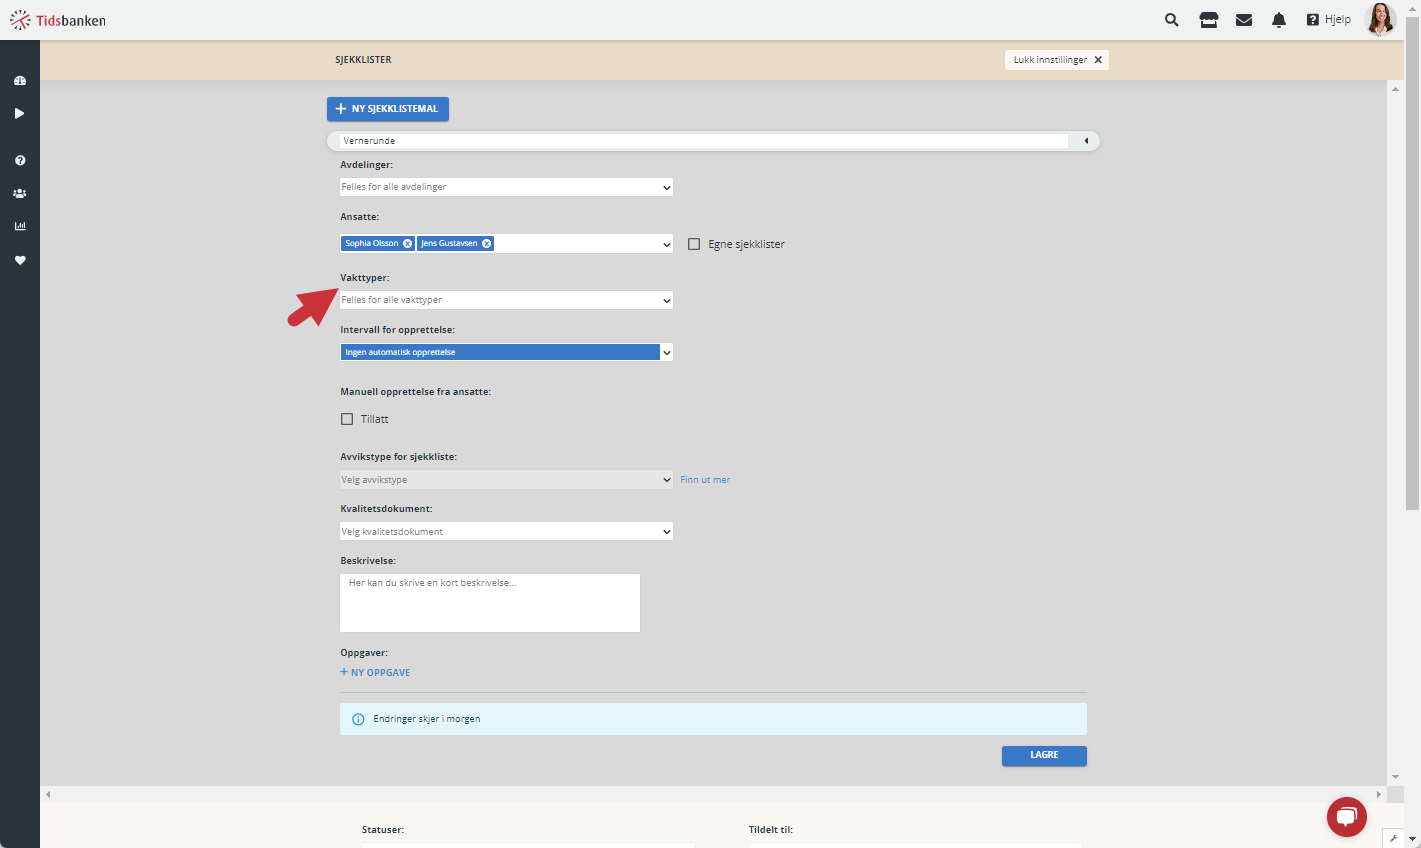This screenshot has height=848, width=1421.
Task: Show notifications bell
Action: 1278,20
